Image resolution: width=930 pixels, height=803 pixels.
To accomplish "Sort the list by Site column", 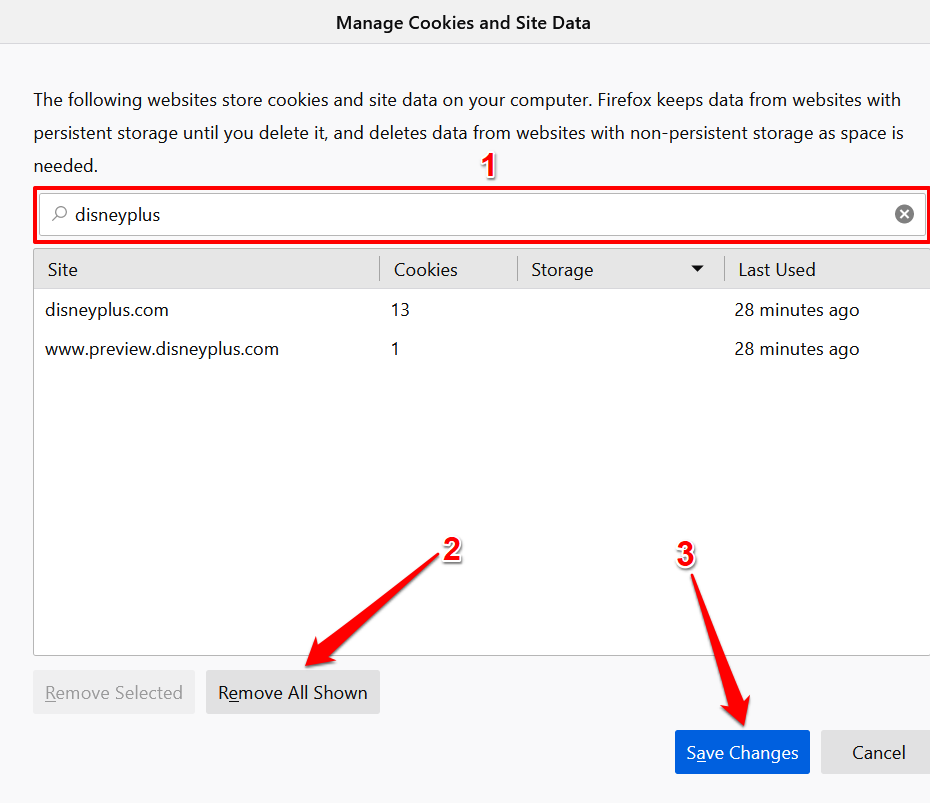I will click(x=205, y=269).
